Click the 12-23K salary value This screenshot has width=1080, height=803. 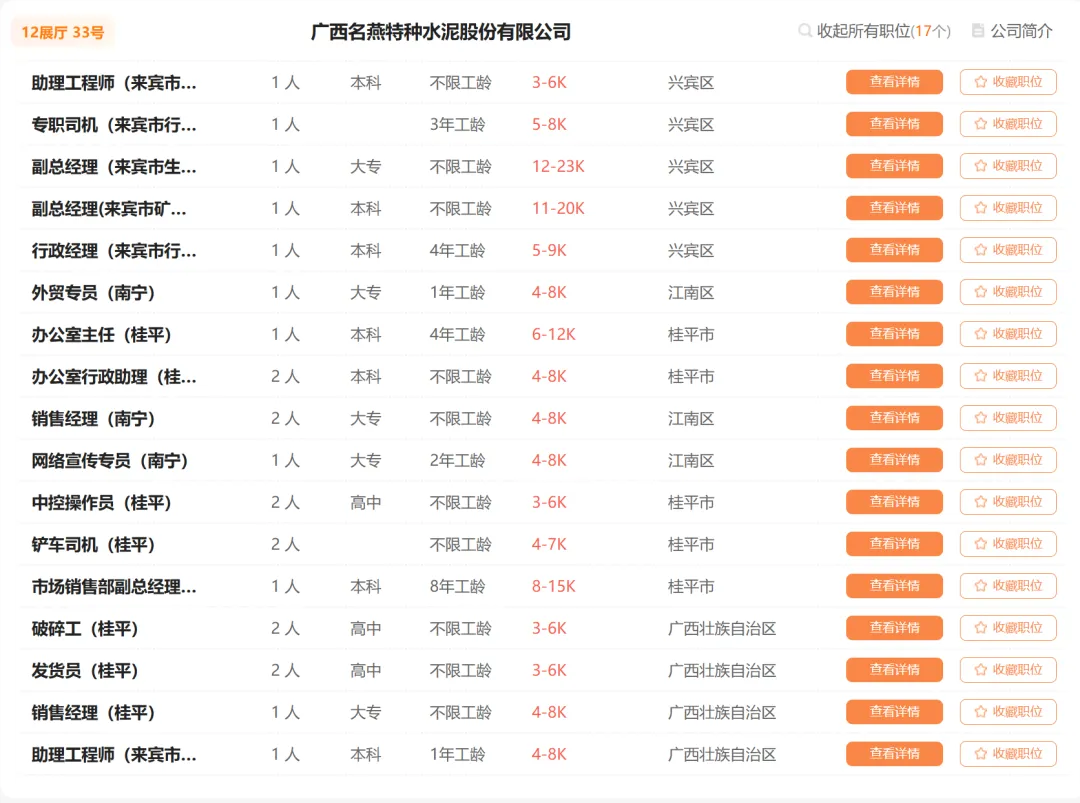pos(558,167)
